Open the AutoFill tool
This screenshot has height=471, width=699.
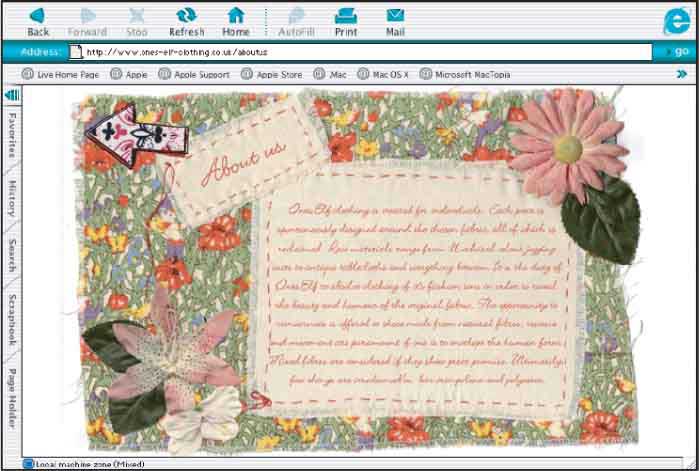click(297, 16)
